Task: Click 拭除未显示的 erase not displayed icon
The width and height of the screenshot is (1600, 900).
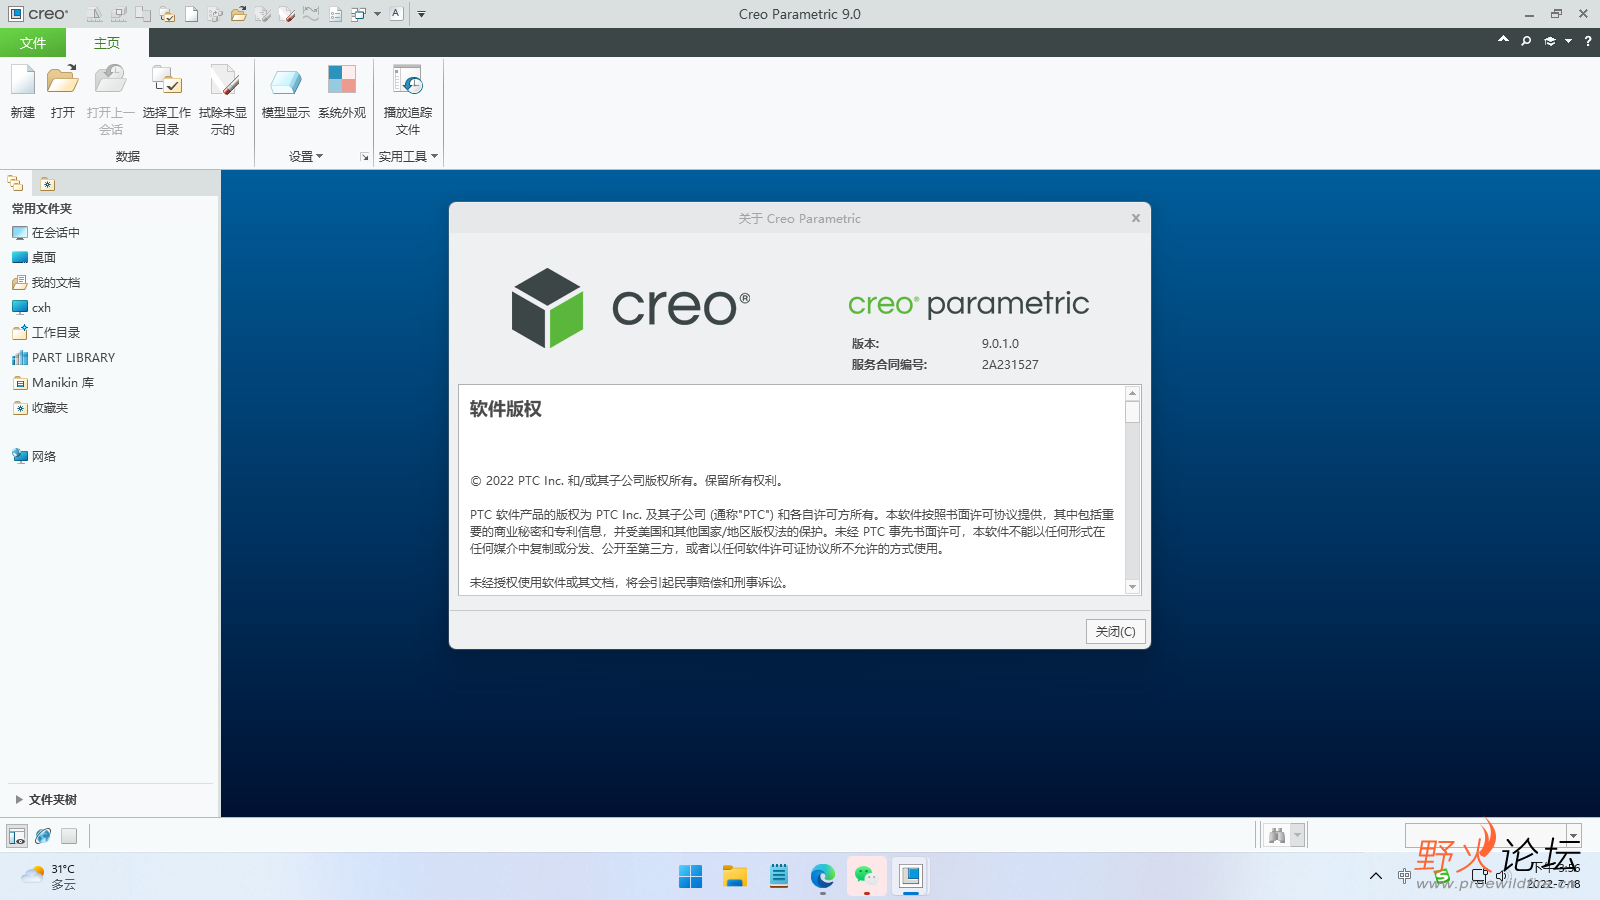Action: click(x=223, y=80)
